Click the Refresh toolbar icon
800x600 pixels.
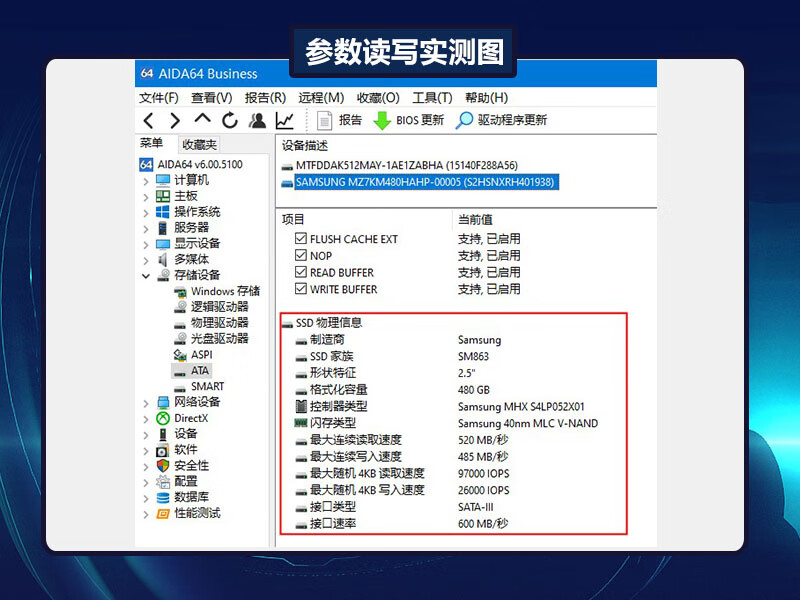pos(230,120)
